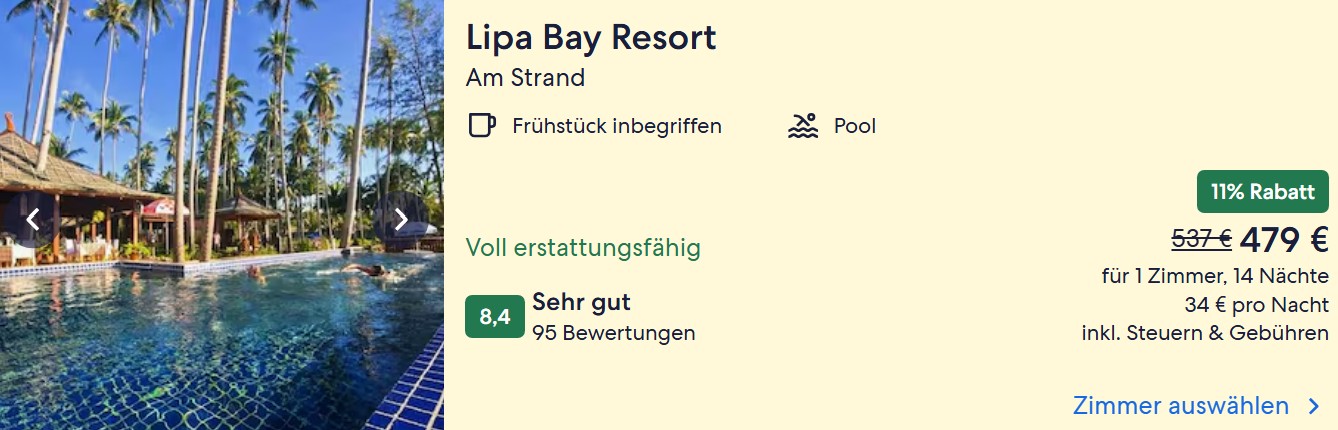Open the 95 Bewertungen reviews
The height and width of the screenshot is (430, 1338).
(613, 333)
